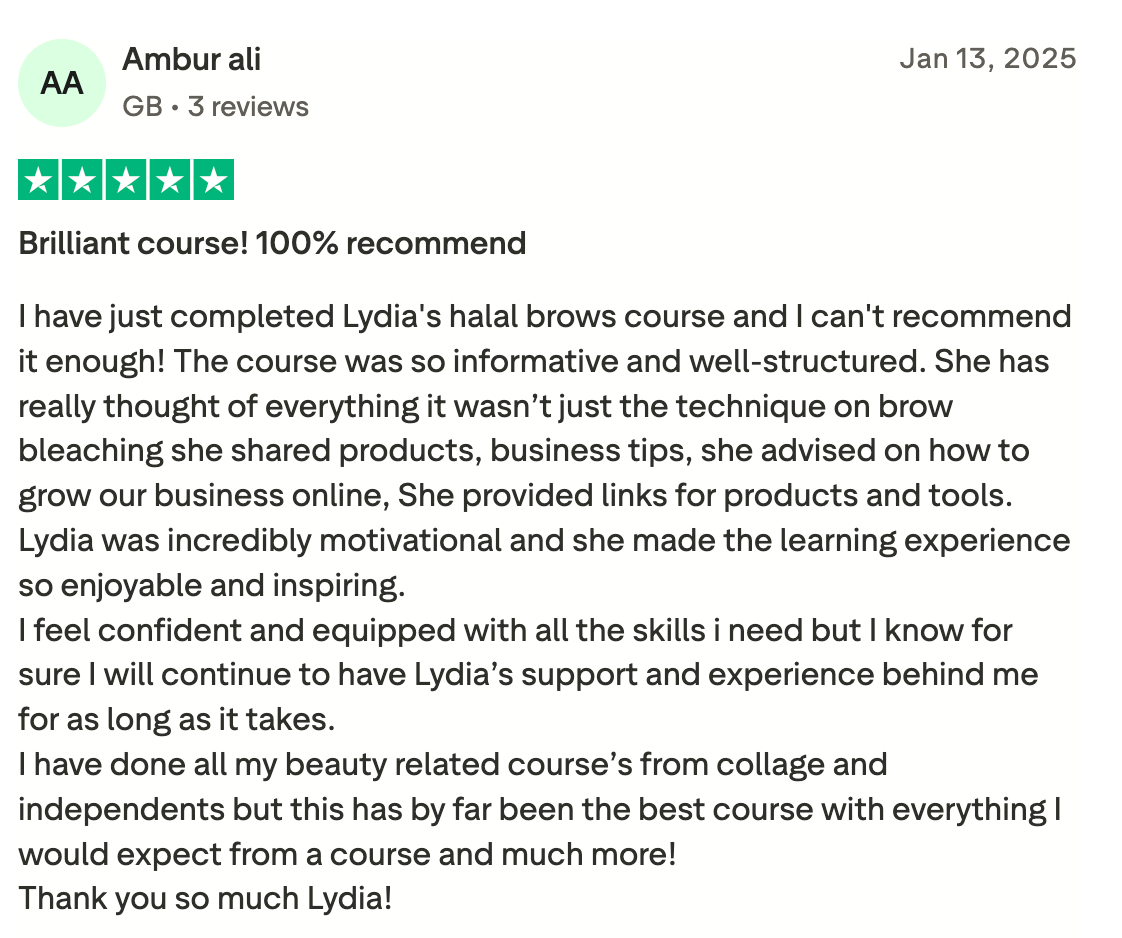Click the line 'so enjoyable and inspiring.'
Viewport: 1122px width, 938px height.
point(212,586)
